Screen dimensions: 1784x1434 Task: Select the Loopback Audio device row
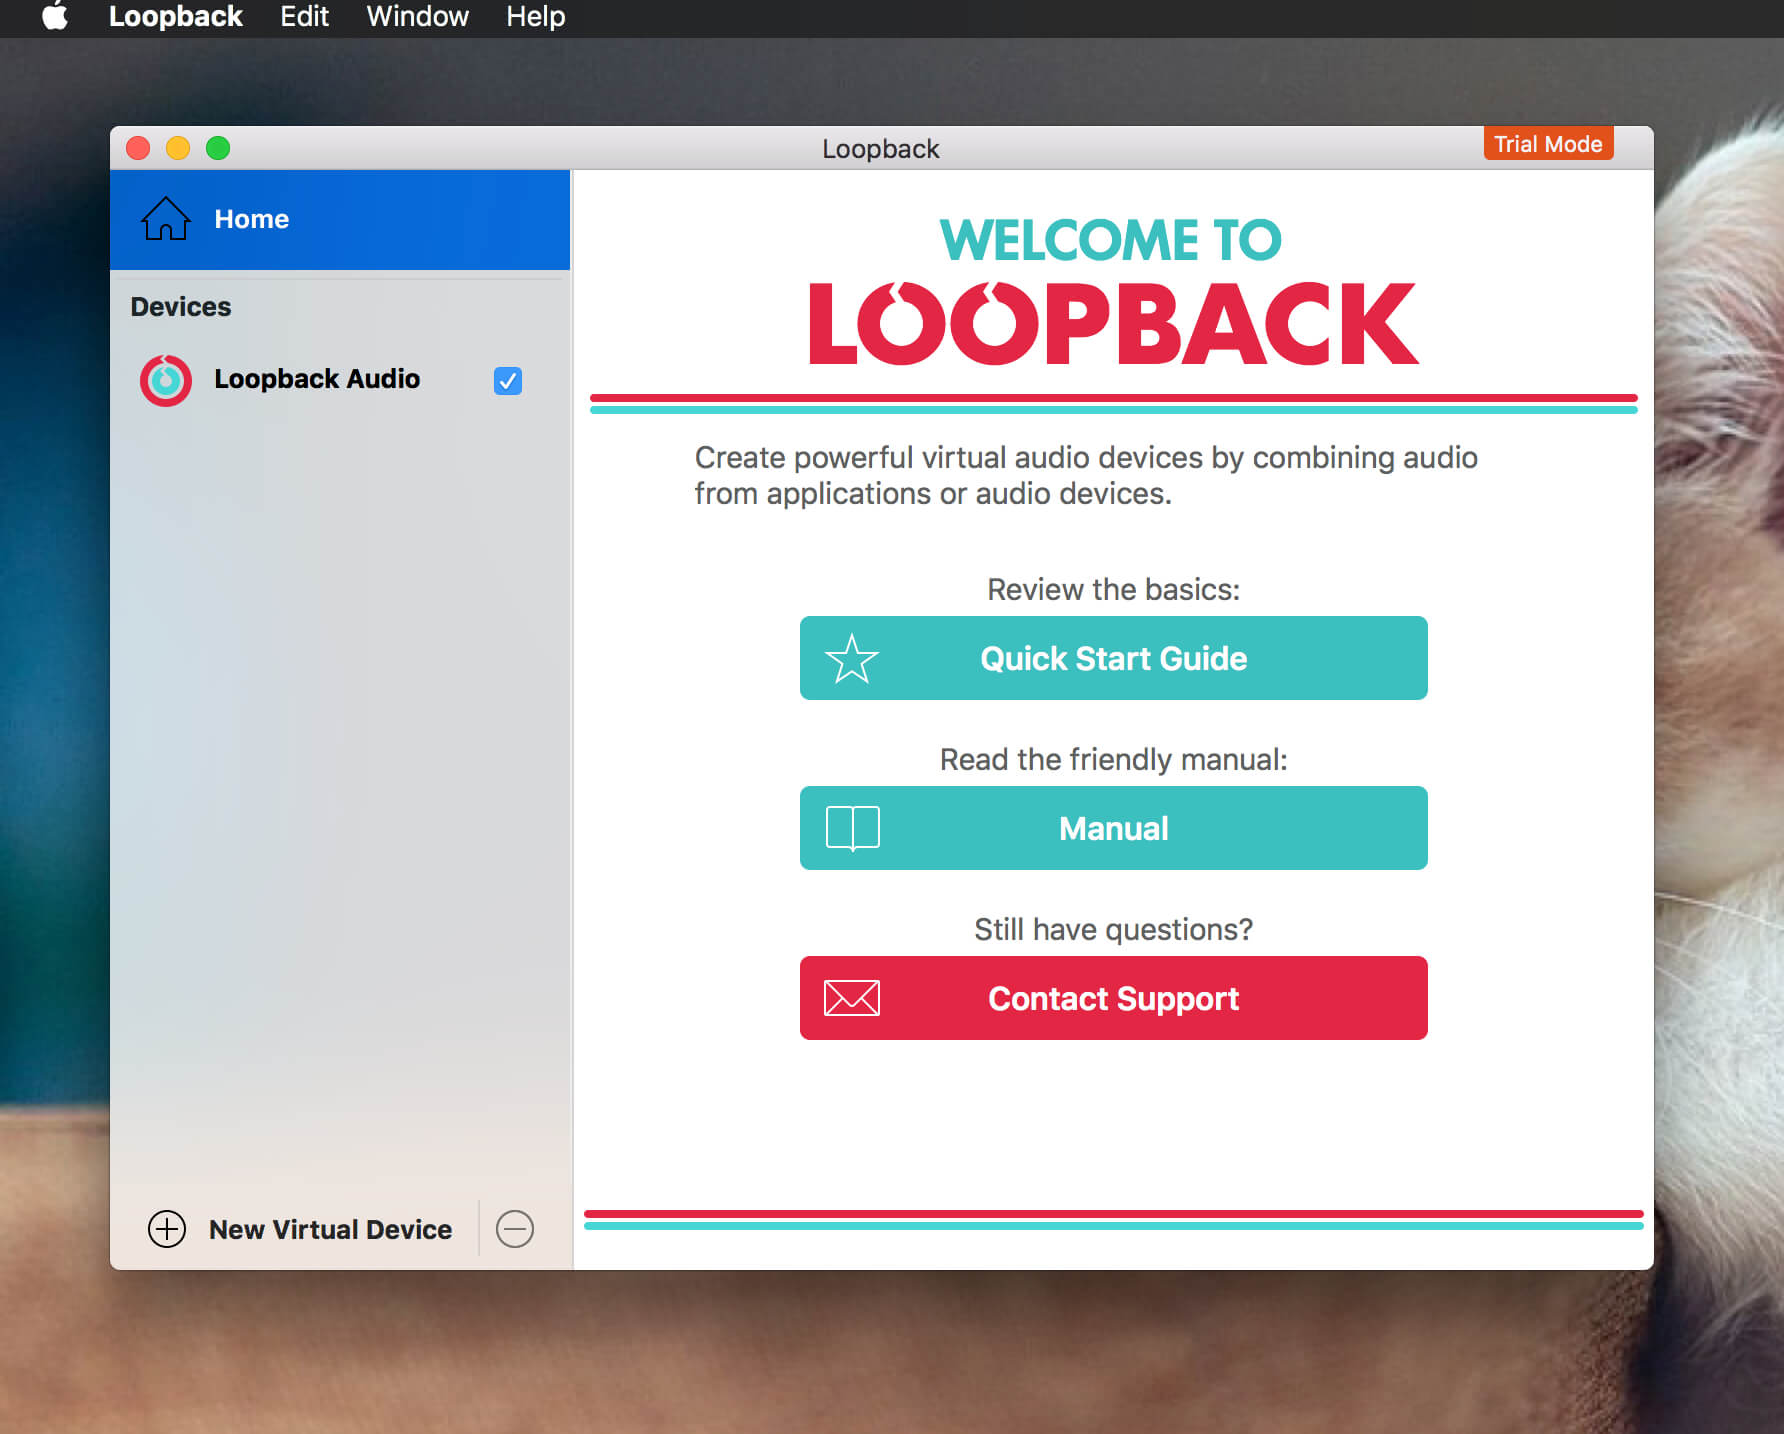coord(340,380)
